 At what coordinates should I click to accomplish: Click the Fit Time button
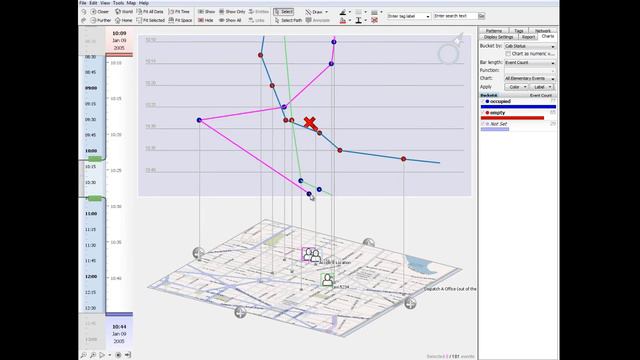pyautogui.click(x=179, y=12)
